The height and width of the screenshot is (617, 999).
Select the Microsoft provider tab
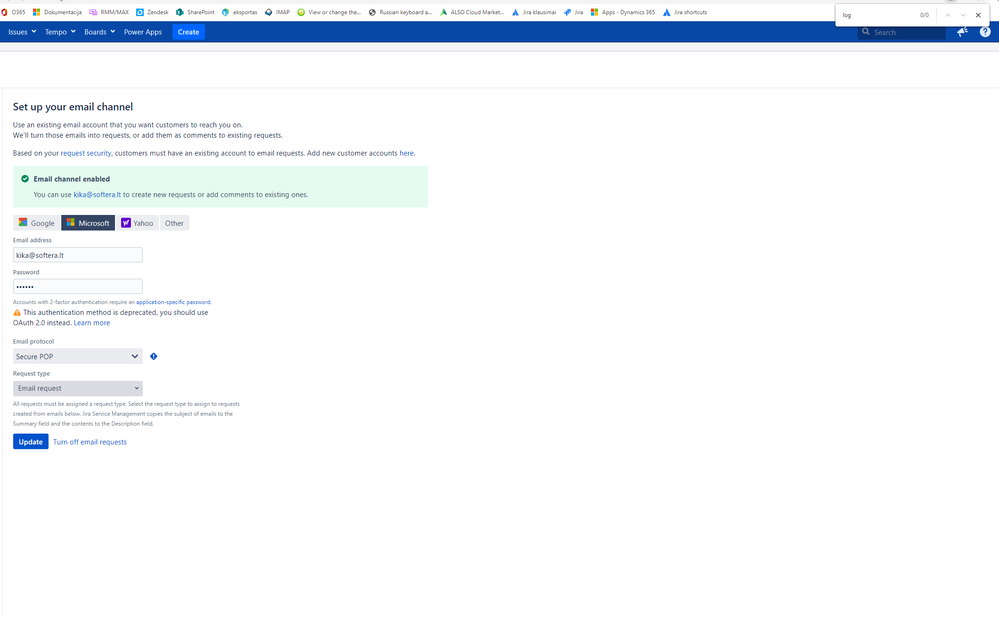click(x=88, y=223)
